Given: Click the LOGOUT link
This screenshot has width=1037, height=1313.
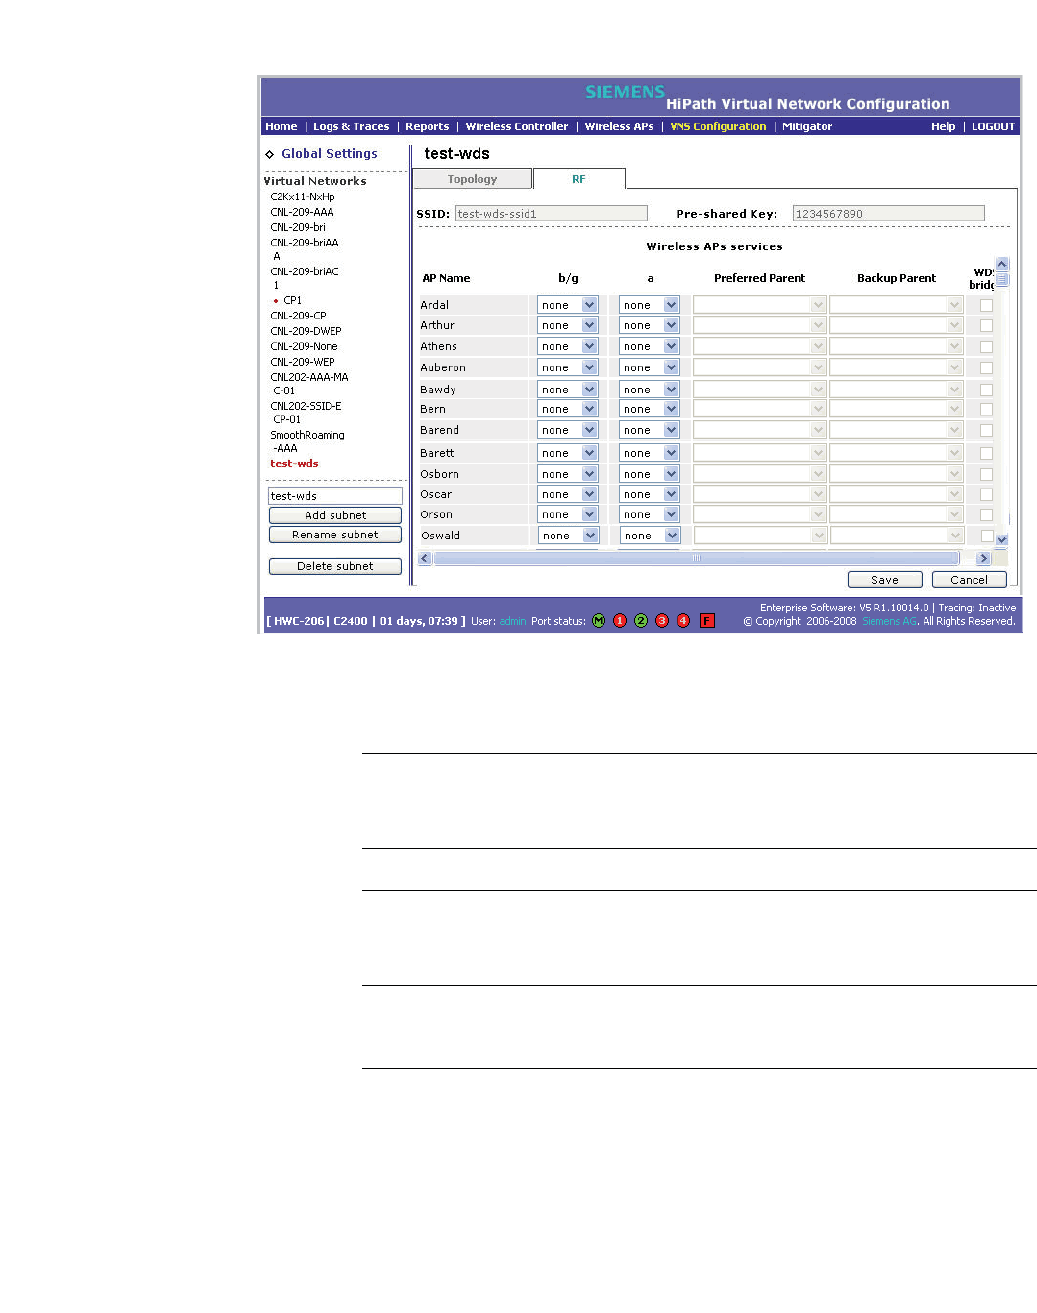Looking at the screenshot, I should click(993, 127).
